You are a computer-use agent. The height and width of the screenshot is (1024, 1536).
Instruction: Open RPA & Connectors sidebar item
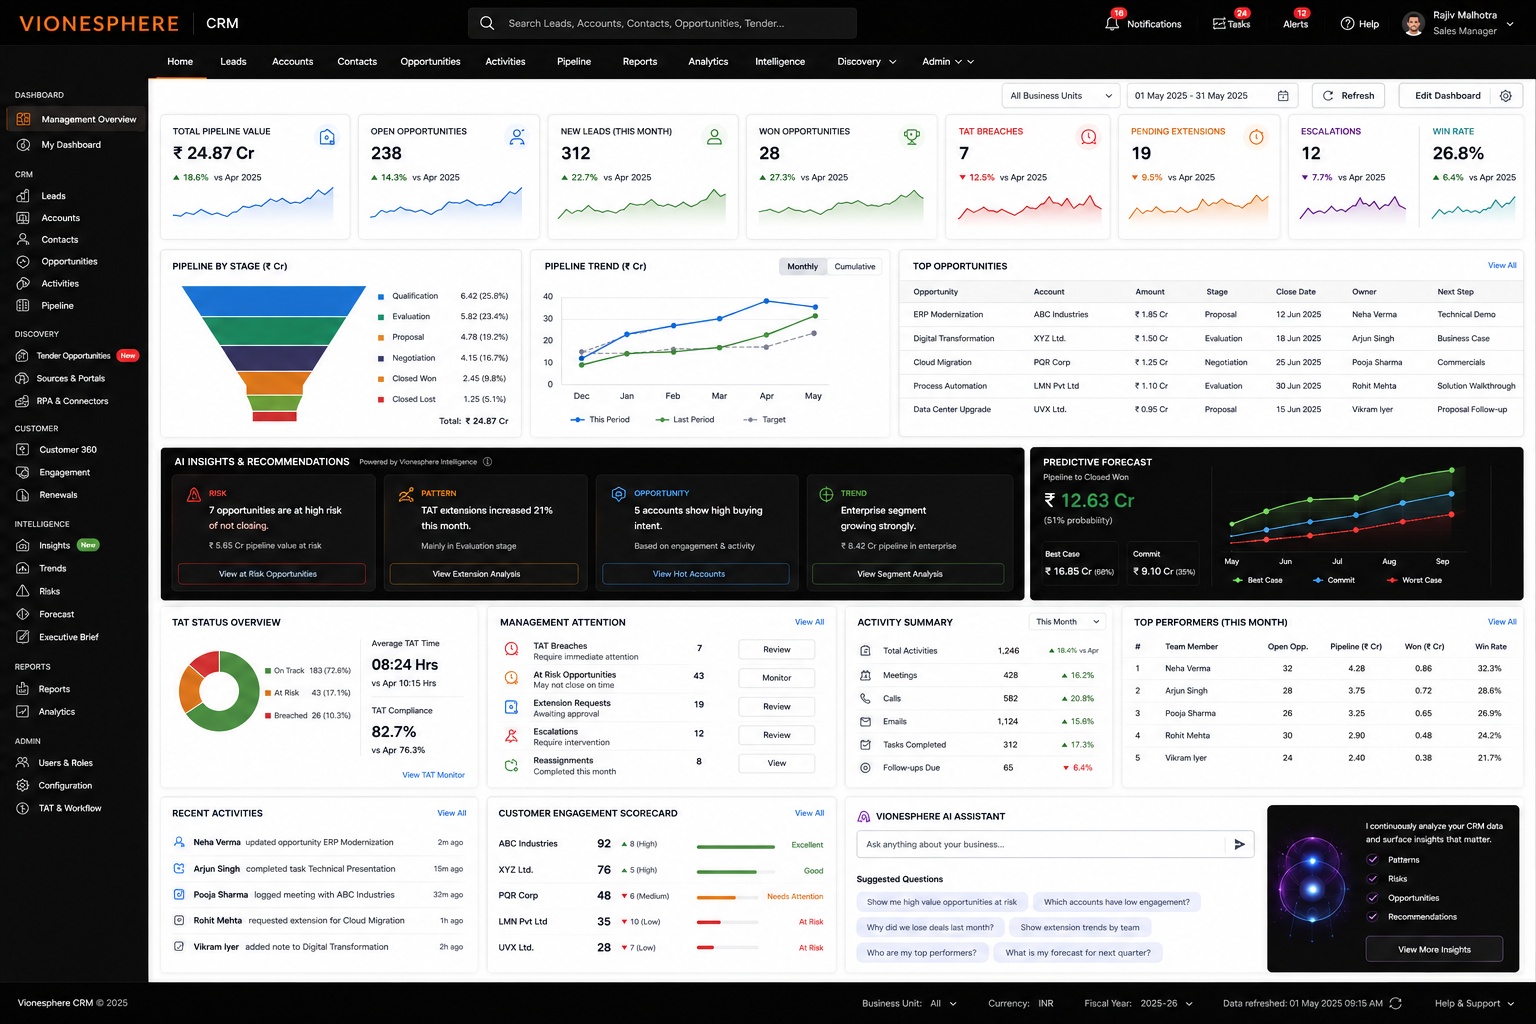coord(73,401)
